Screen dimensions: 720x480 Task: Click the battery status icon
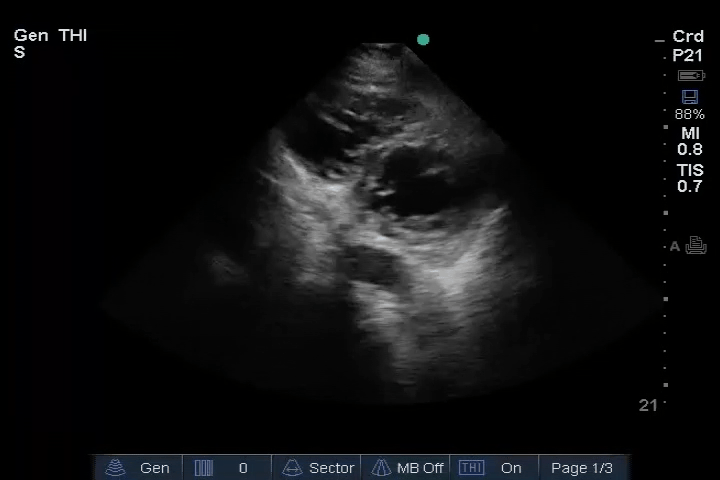(x=690, y=76)
